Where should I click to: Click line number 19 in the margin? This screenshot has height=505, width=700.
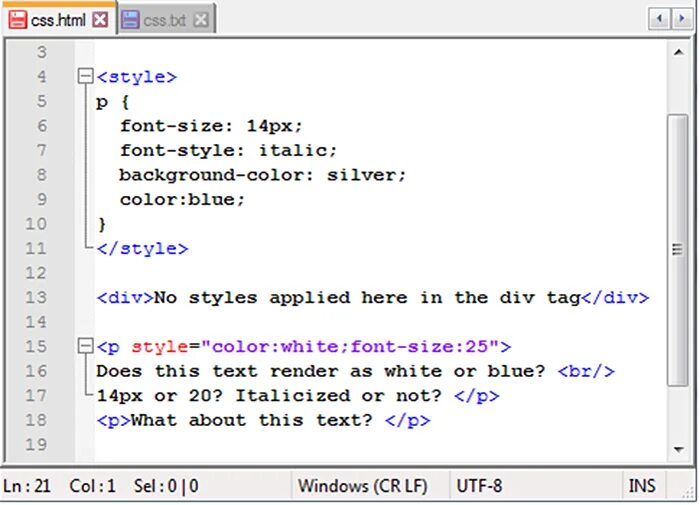36,445
